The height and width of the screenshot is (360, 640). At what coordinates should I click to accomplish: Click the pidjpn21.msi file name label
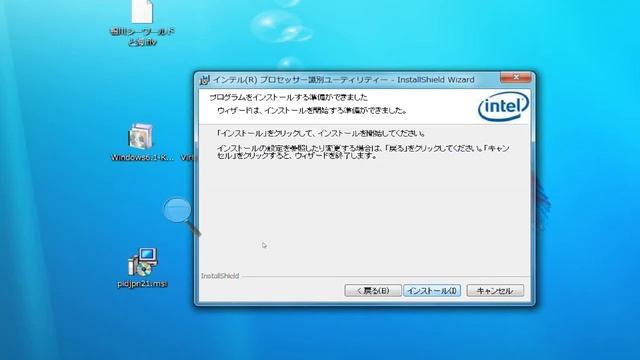point(142,283)
